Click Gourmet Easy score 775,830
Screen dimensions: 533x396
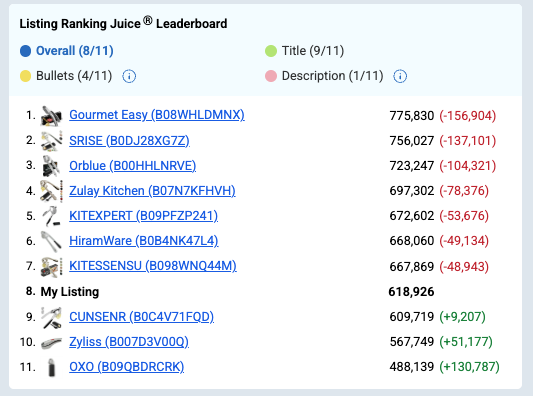412,116
